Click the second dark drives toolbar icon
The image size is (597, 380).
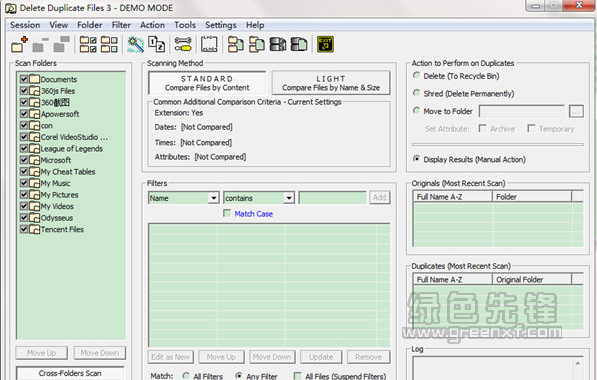299,44
